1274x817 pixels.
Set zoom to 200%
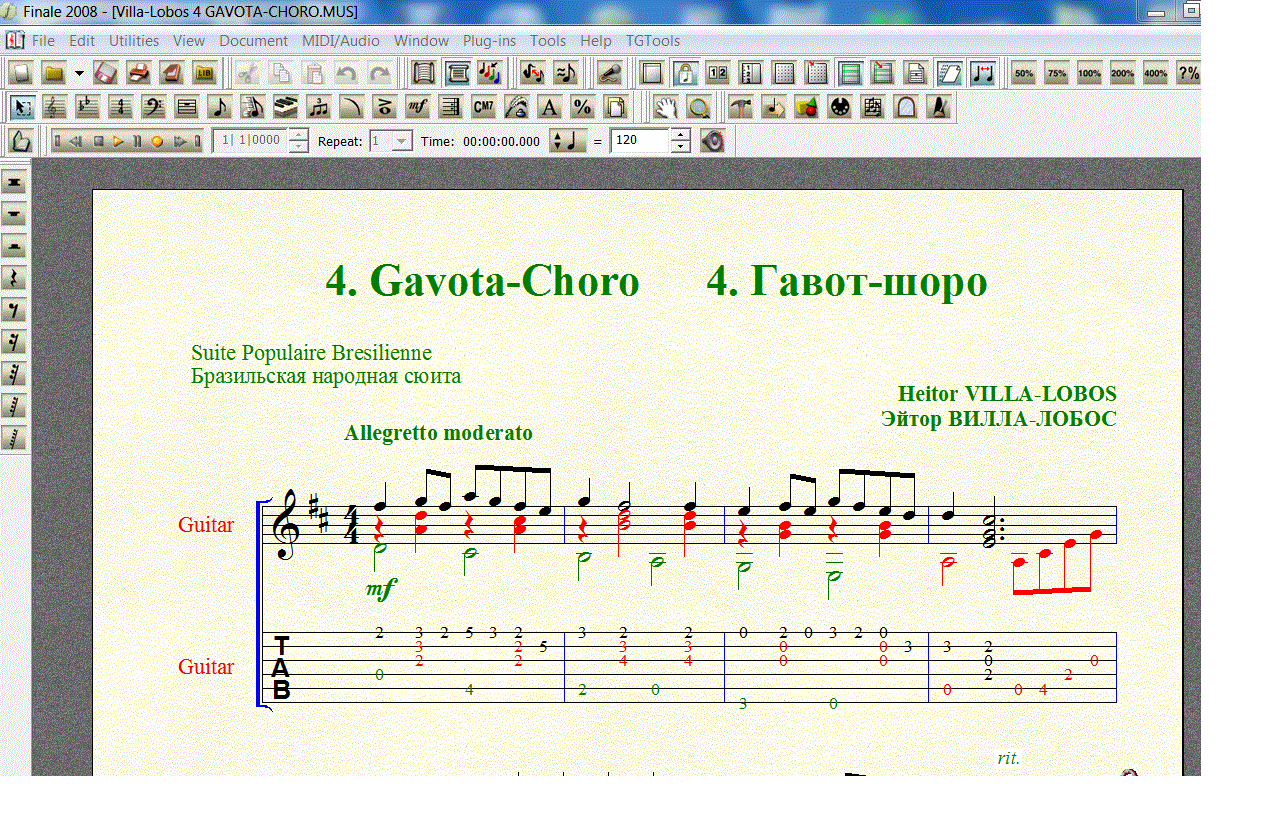point(1123,73)
